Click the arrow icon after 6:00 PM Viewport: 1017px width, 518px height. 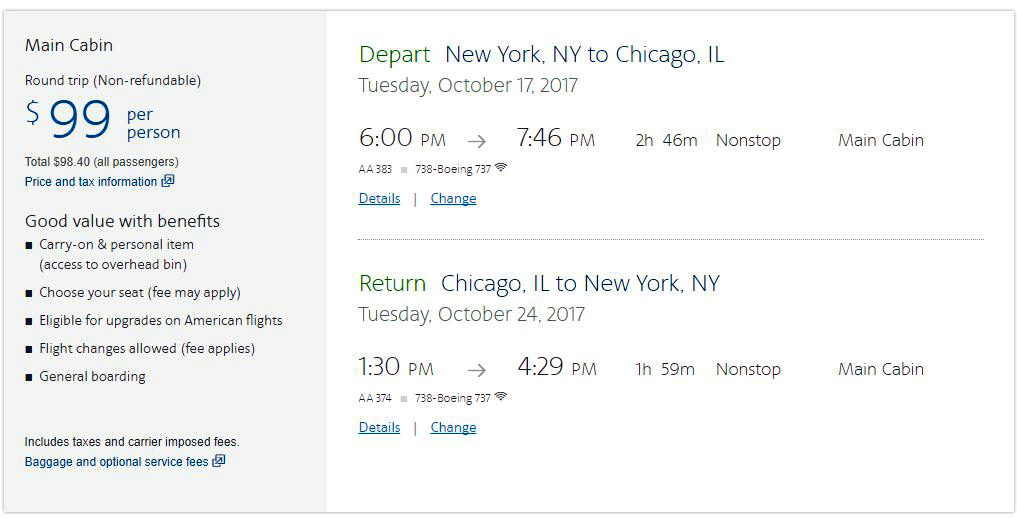tap(476, 141)
